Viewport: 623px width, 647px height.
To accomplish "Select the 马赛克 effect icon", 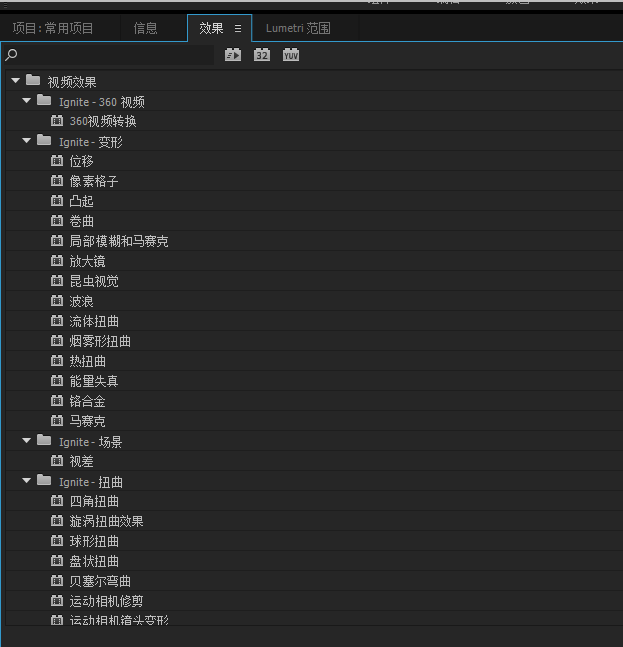I will [x=57, y=420].
